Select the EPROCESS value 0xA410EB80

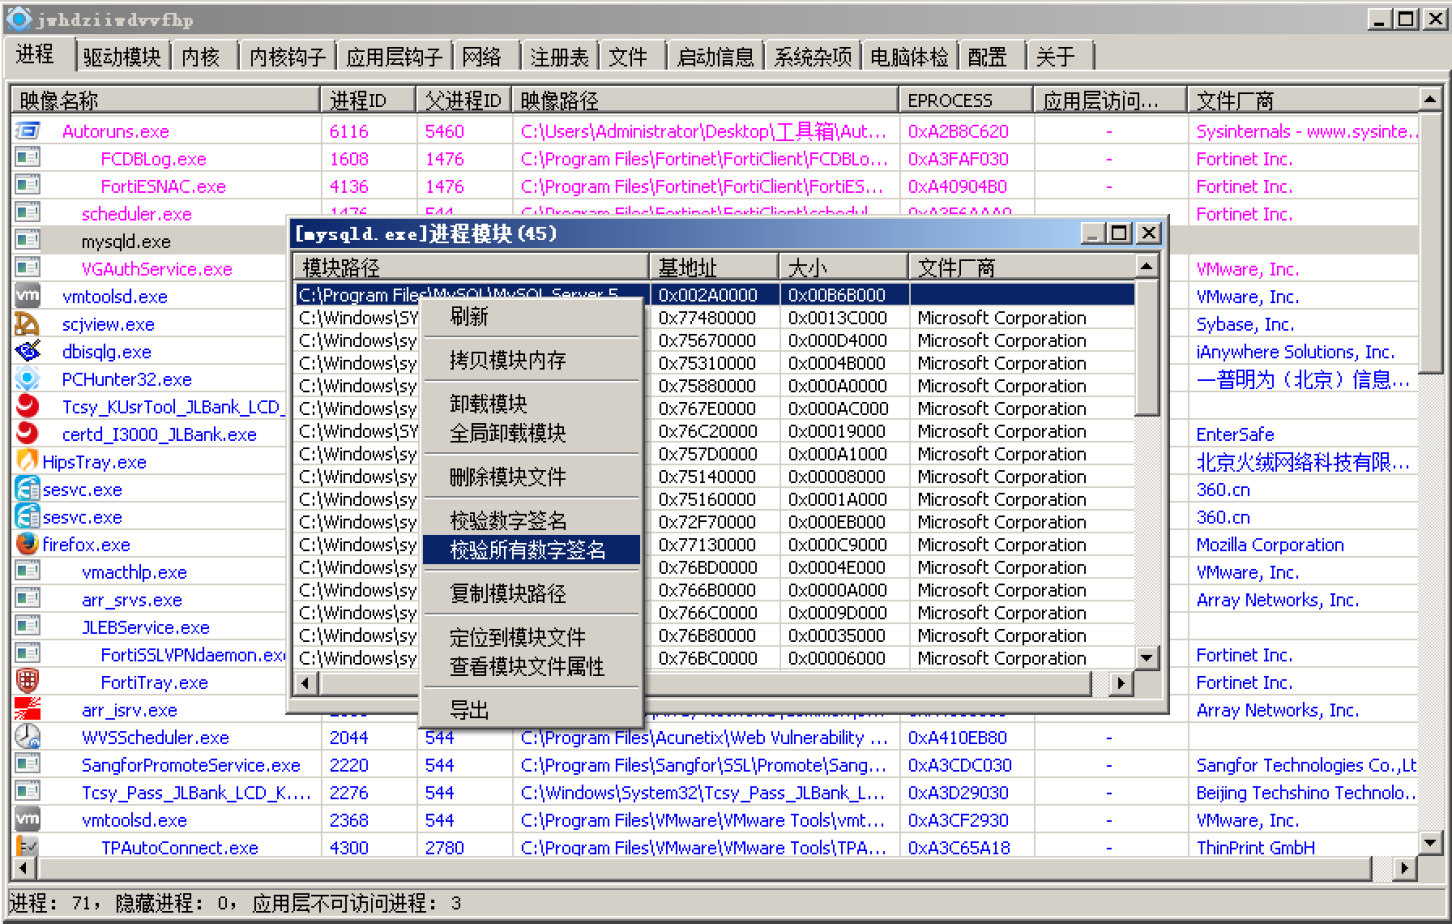click(x=957, y=738)
